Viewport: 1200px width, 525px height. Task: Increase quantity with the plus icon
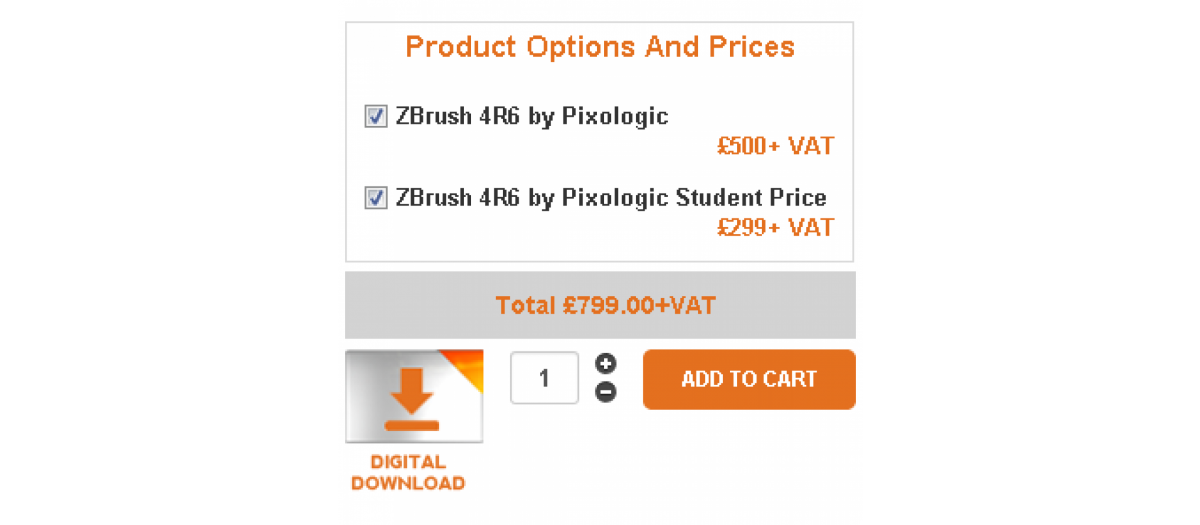[x=605, y=364]
